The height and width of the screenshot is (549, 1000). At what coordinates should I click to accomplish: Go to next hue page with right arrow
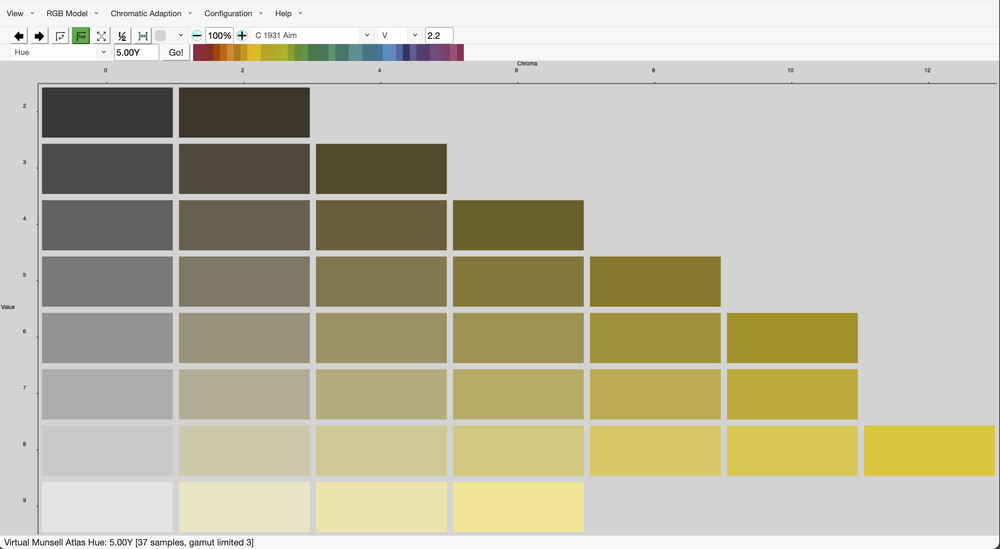pos(40,36)
